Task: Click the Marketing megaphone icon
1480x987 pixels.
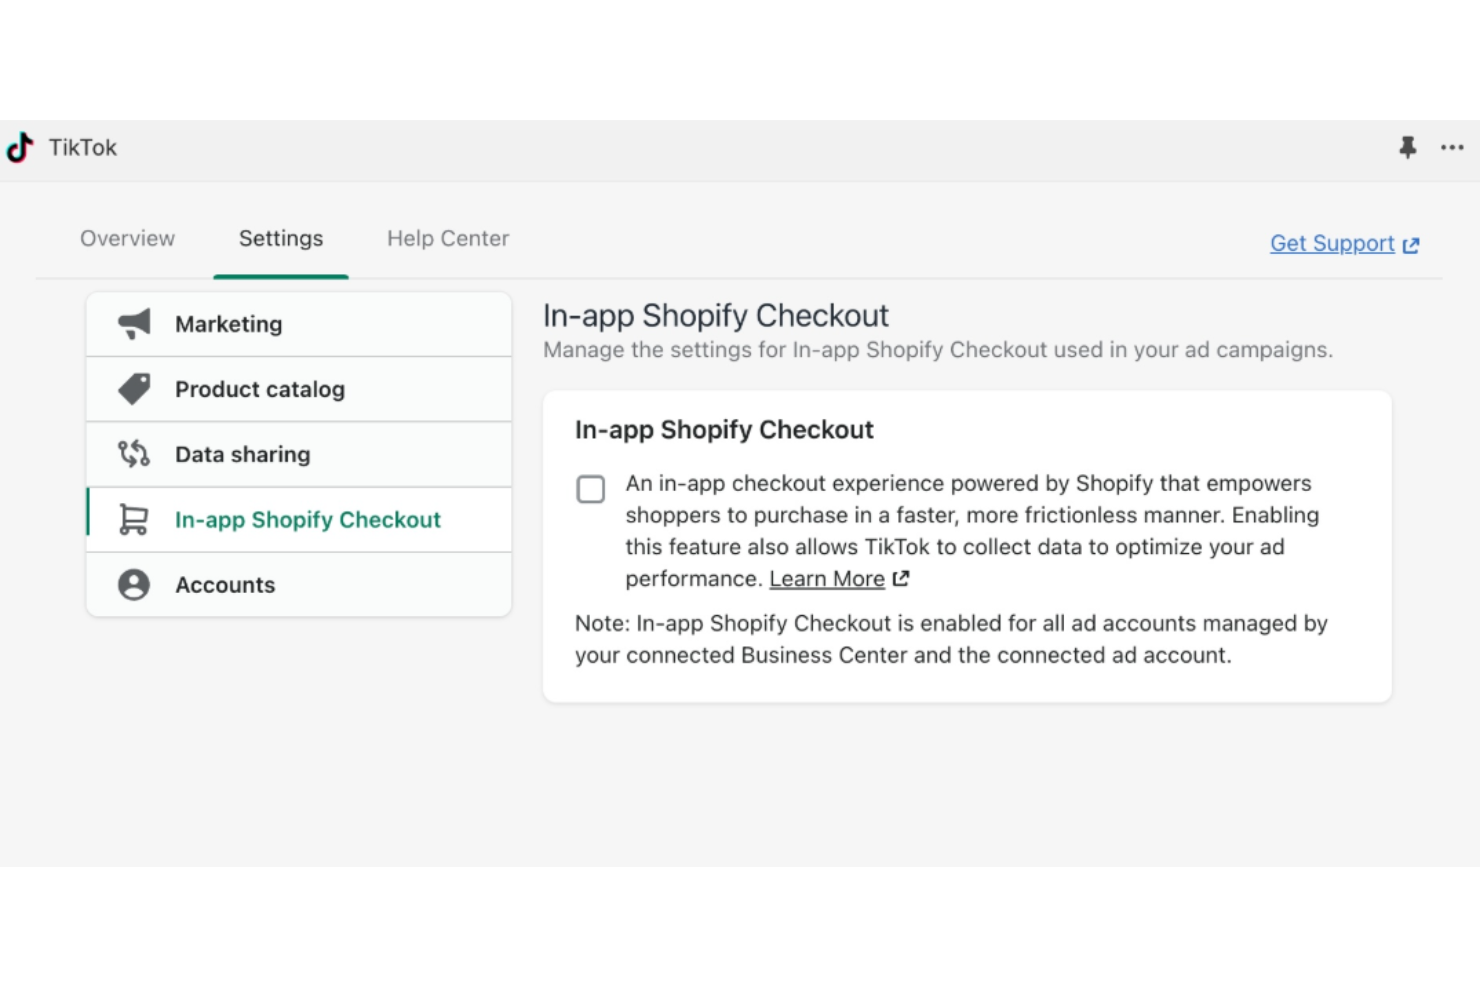Action: [134, 324]
